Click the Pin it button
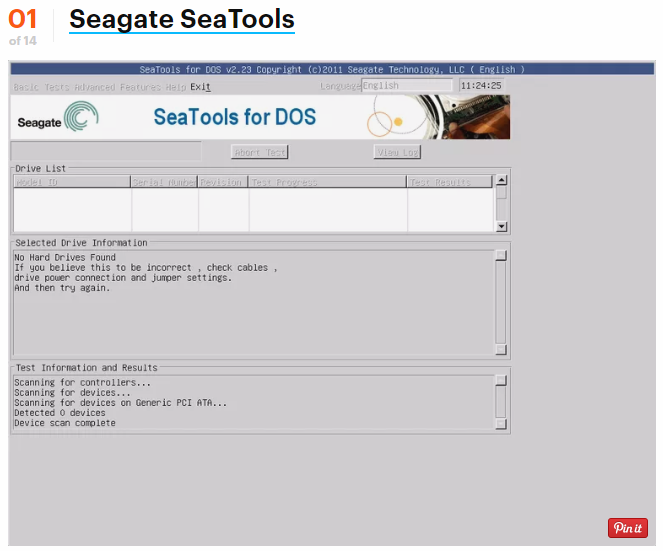This screenshot has height=551, width=663. click(x=628, y=528)
